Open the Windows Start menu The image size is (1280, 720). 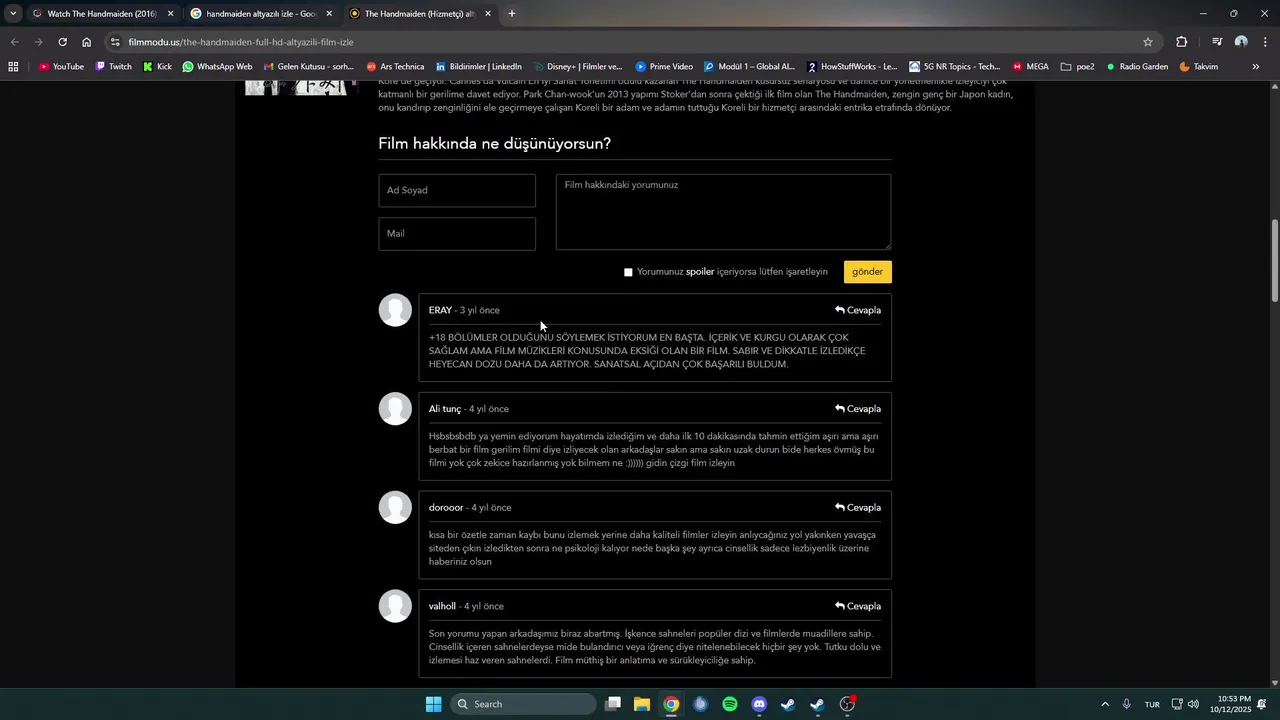coord(433,704)
